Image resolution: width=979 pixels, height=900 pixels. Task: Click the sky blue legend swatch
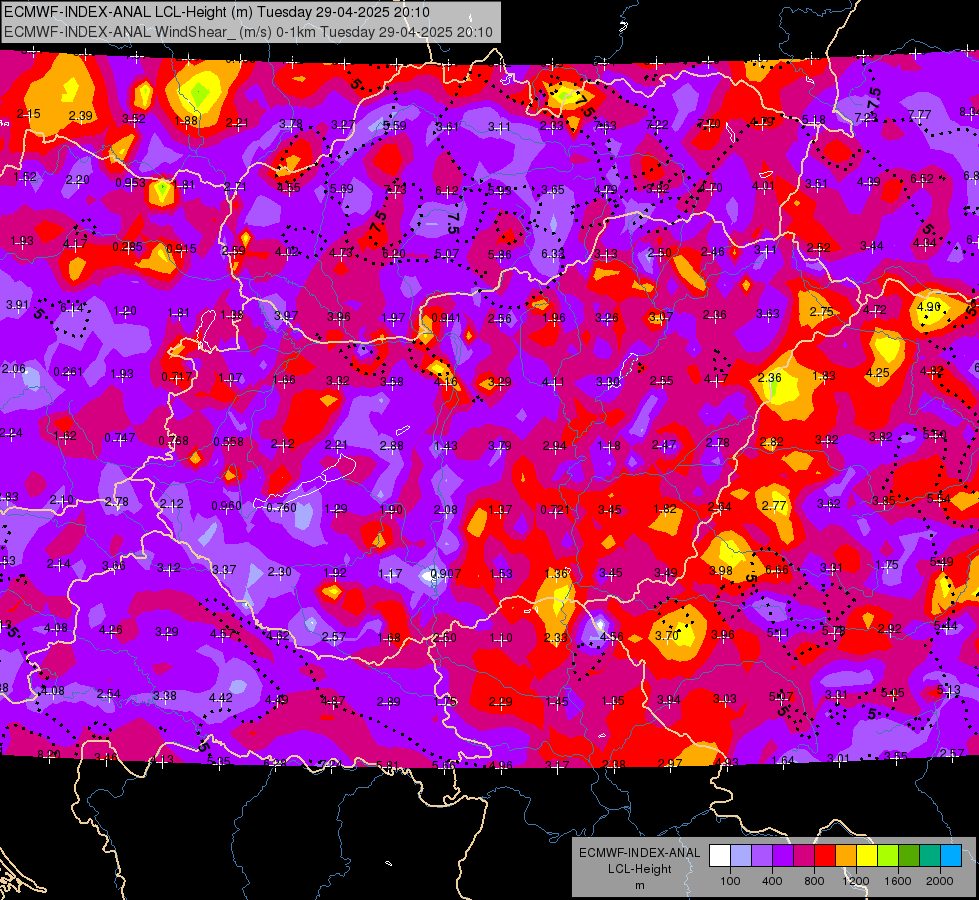point(951,855)
